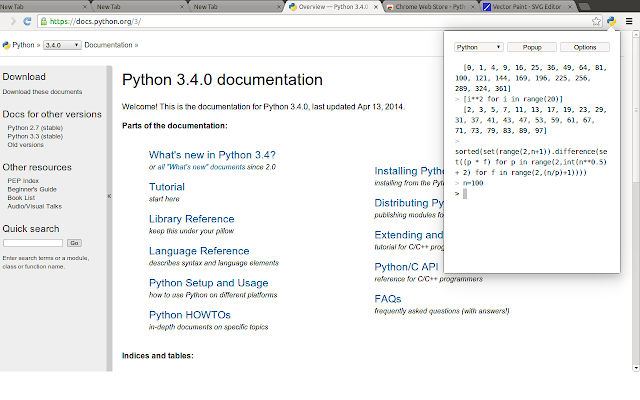Switch to the first New Tab
Screen dimensions: 640x400
pos(41,7)
